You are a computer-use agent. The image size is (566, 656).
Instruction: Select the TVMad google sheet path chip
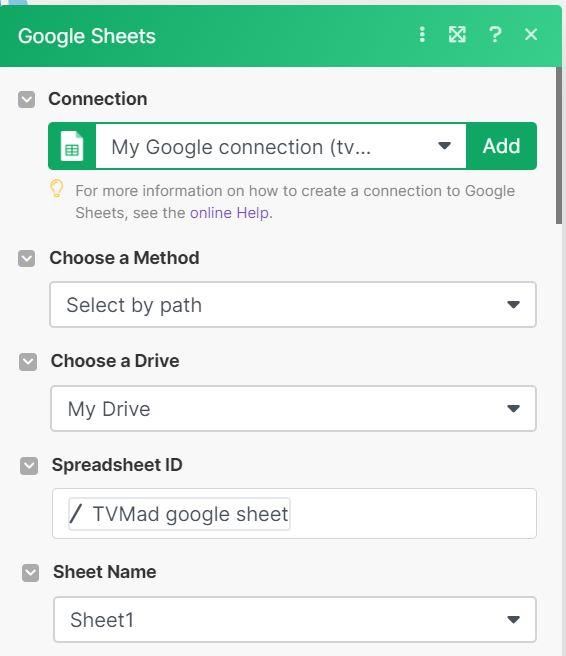pos(179,514)
